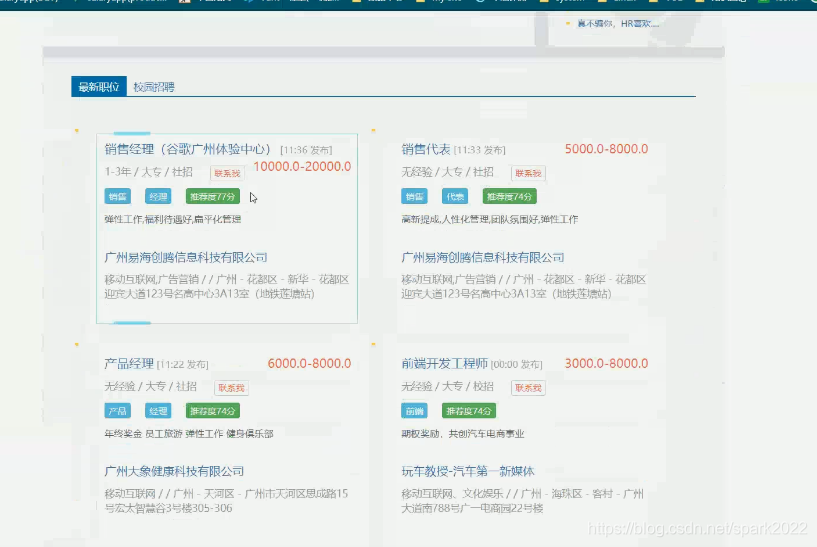The width and height of the screenshot is (817, 547).
Task: Switch to the 校园招聘 tab
Action: [x=154, y=87]
